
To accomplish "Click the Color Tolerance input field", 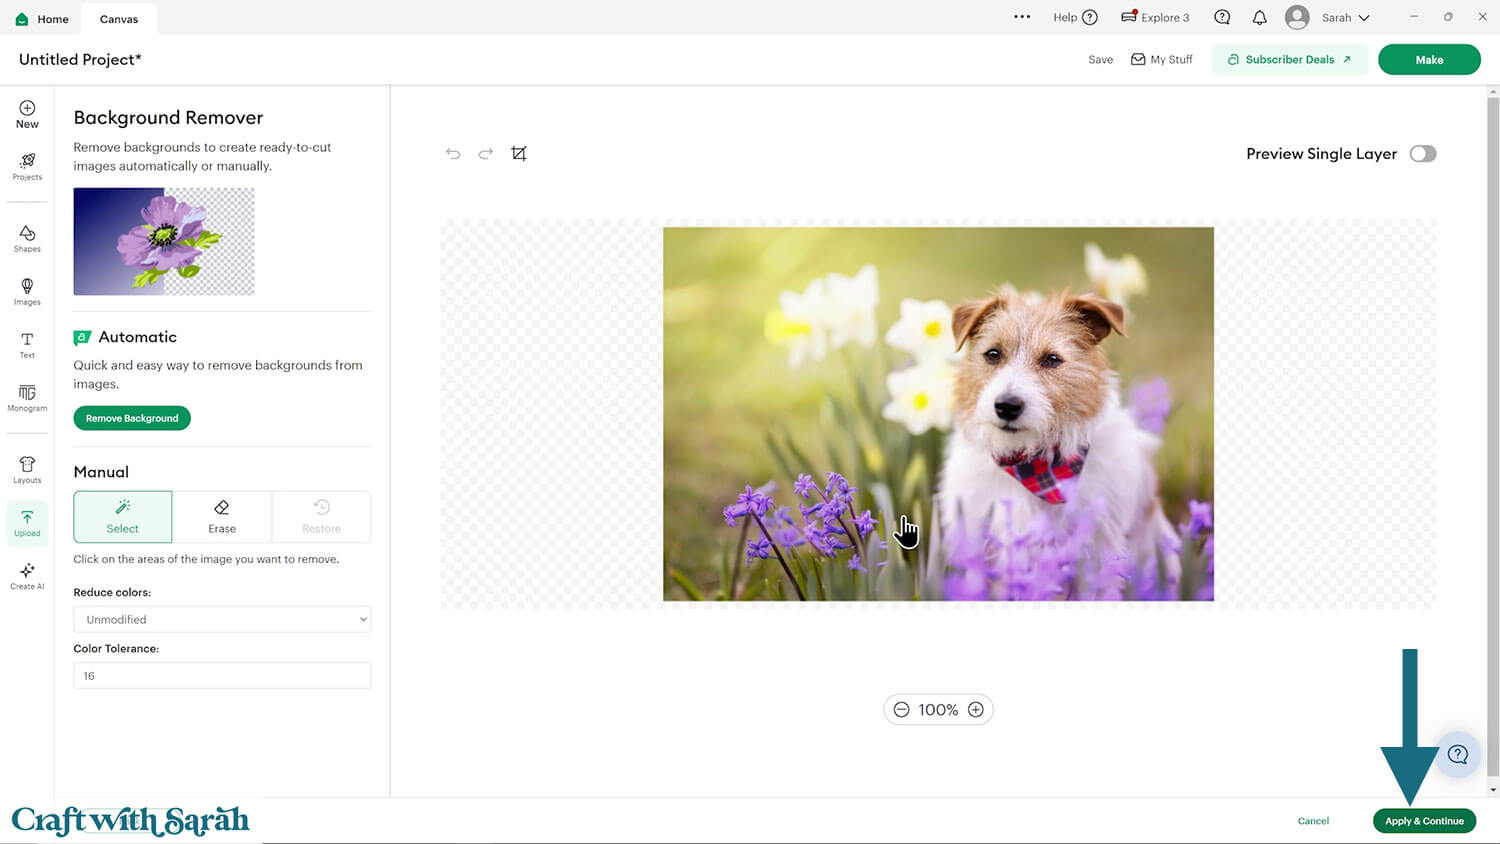I will tap(222, 676).
